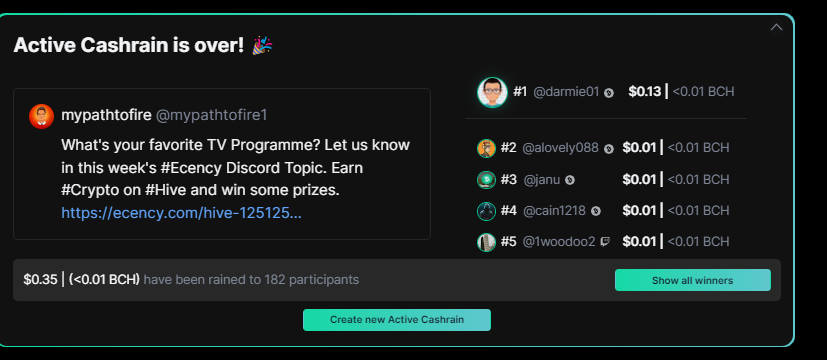The height and width of the screenshot is (360, 827).
Task: Open the ecency.com/hive-125125 link
Action: click(x=181, y=213)
